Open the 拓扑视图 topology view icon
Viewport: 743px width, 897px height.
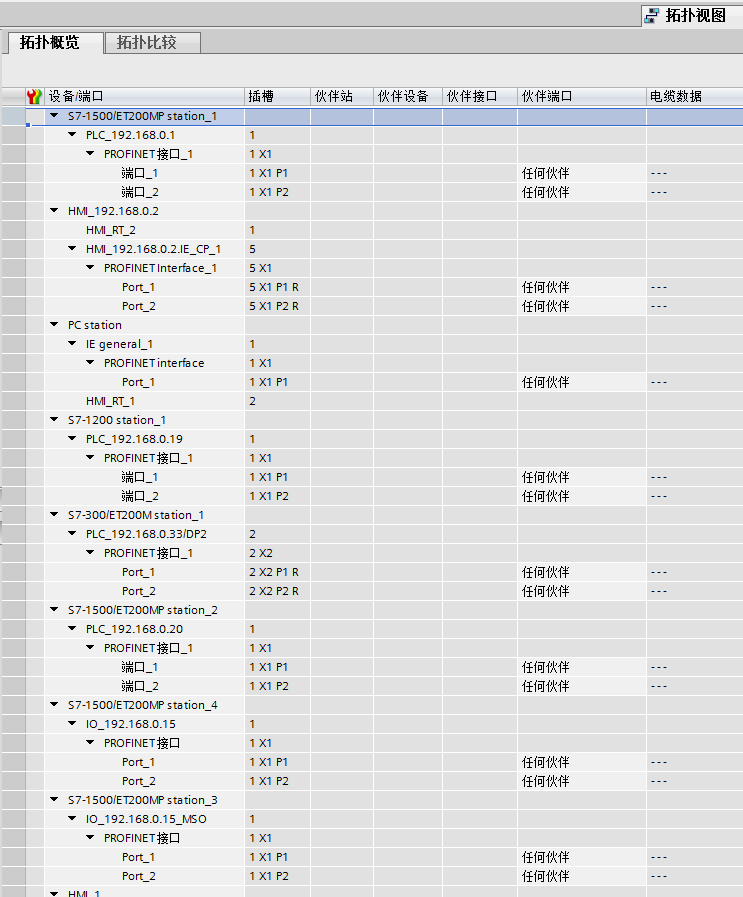click(x=651, y=16)
